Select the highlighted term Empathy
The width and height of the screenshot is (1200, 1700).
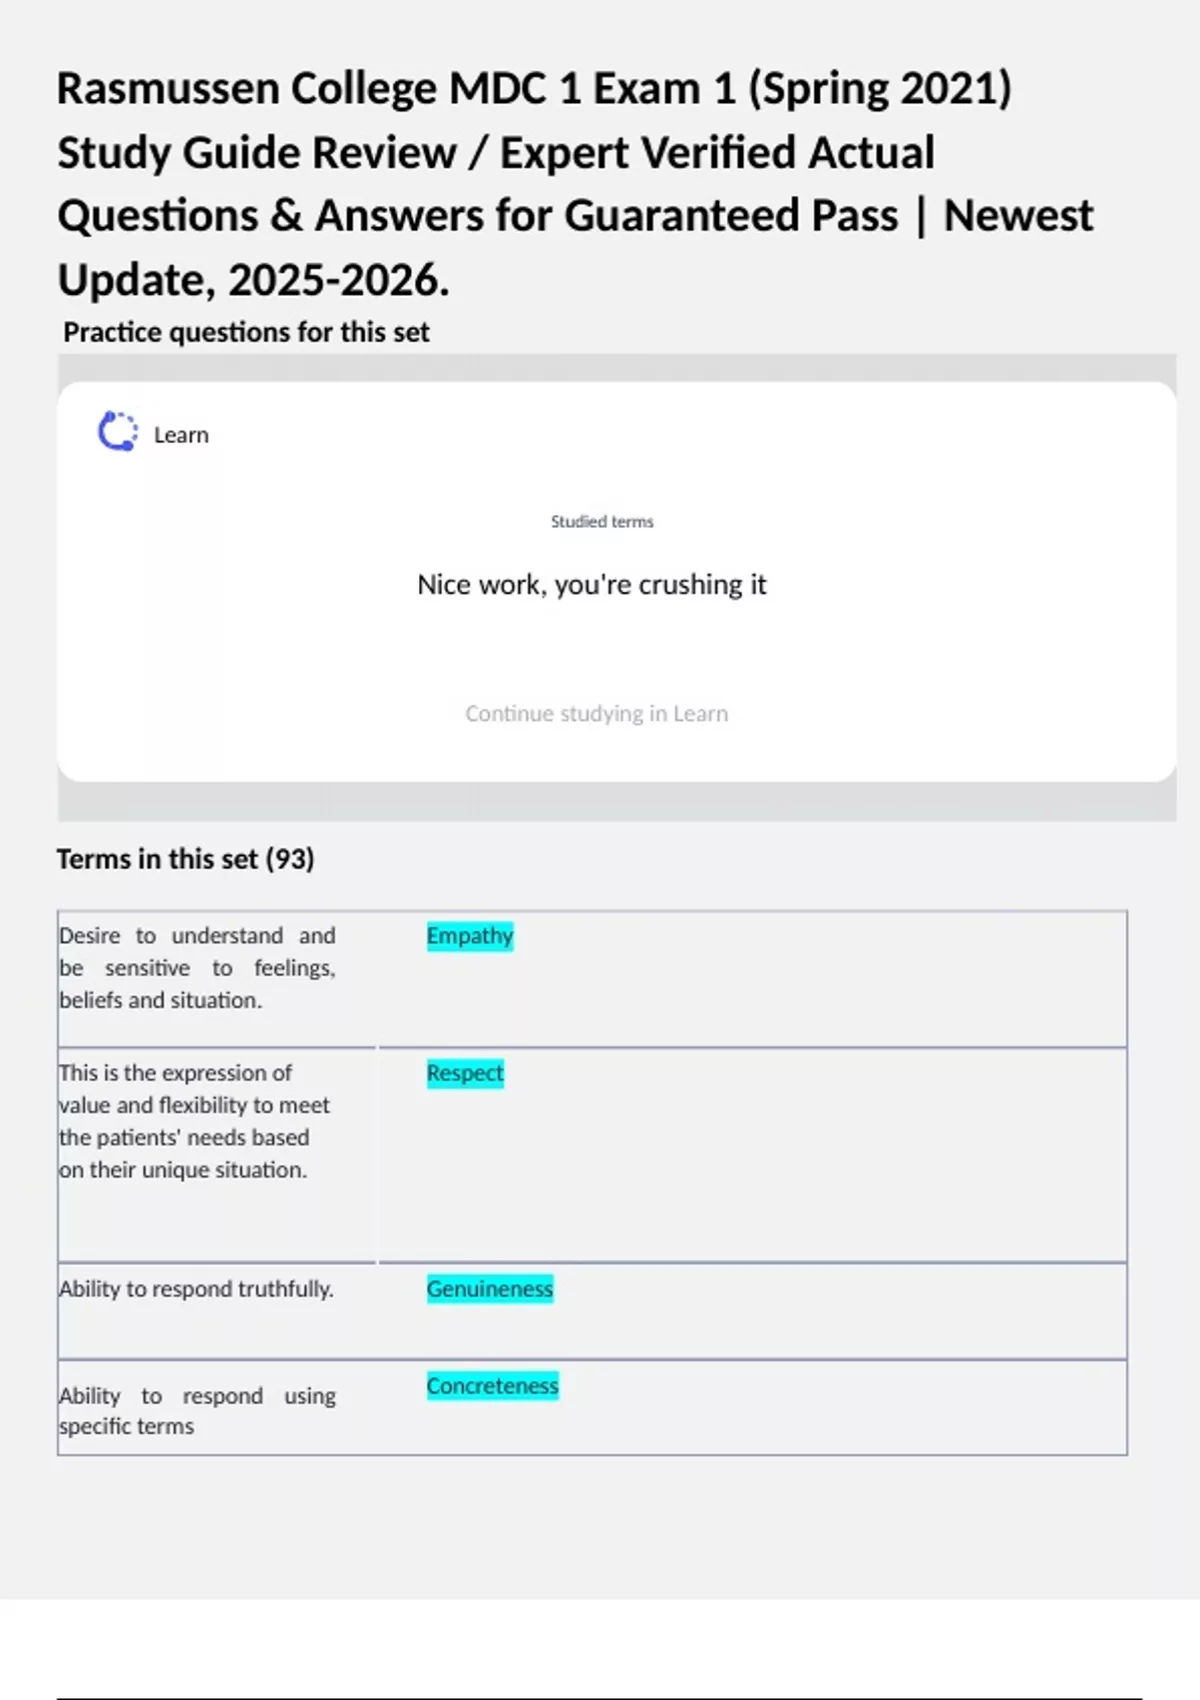(x=469, y=936)
